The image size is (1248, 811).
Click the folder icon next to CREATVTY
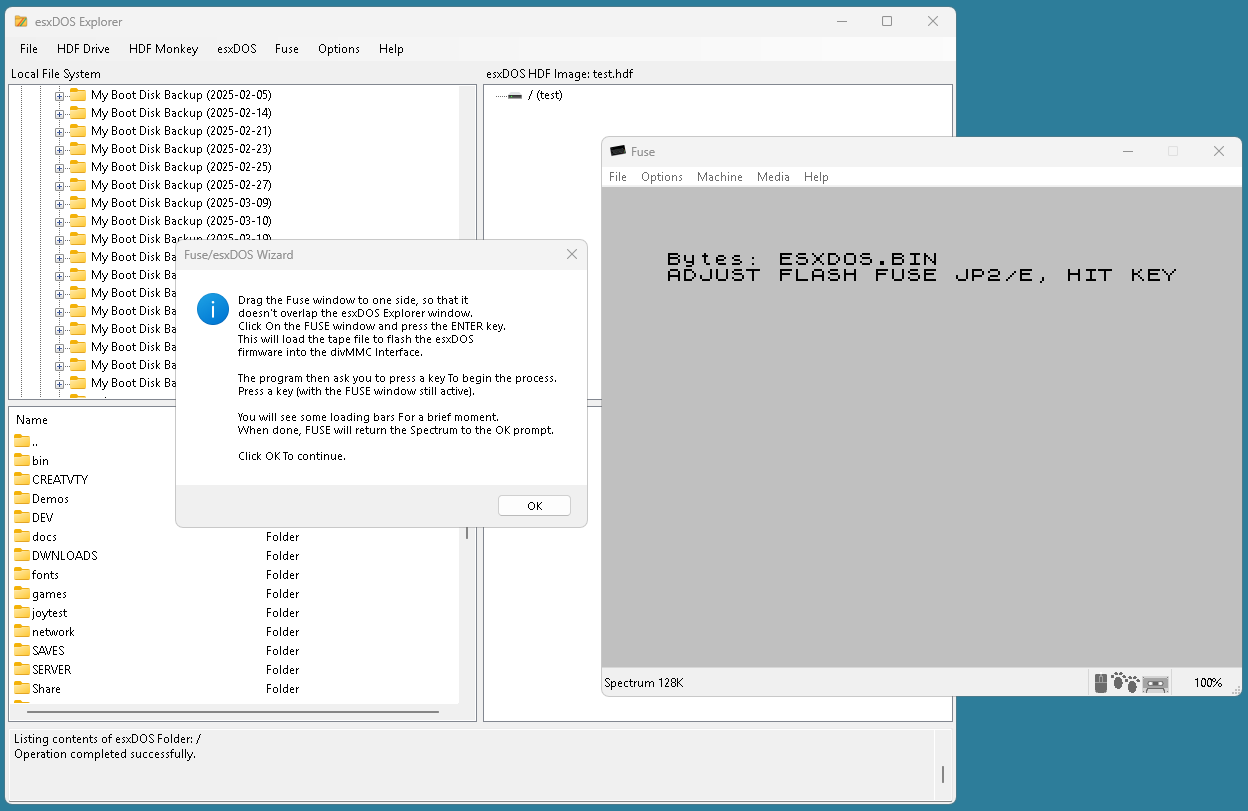[22, 479]
